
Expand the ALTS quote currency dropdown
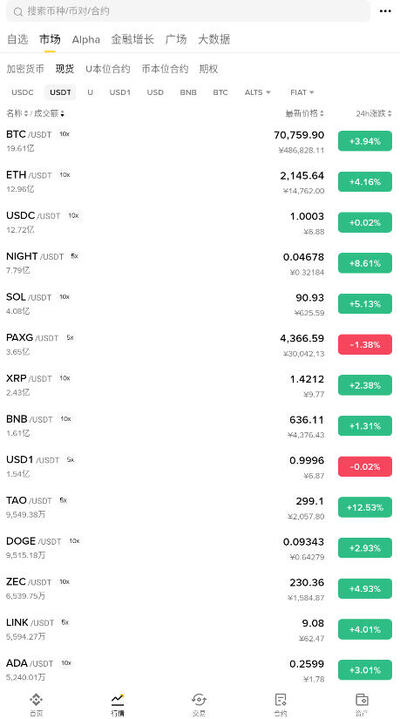257,92
